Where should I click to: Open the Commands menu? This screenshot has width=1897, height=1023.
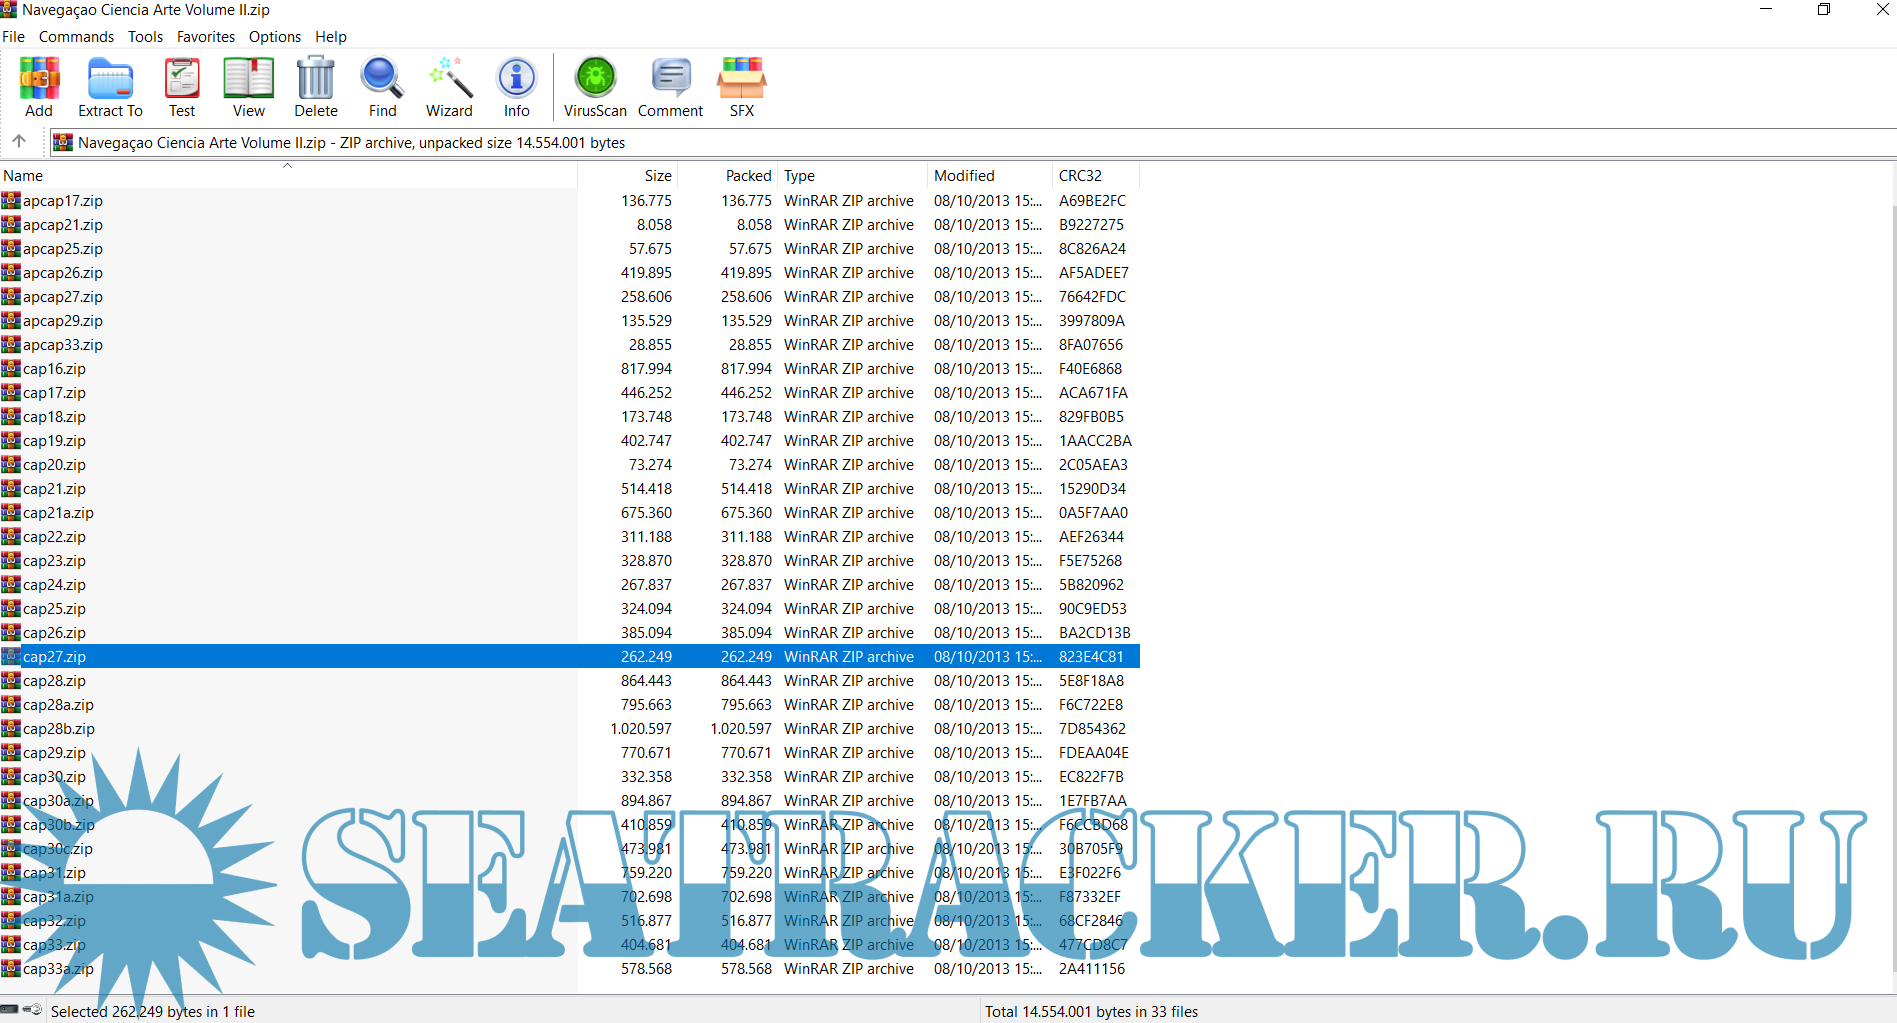point(76,37)
